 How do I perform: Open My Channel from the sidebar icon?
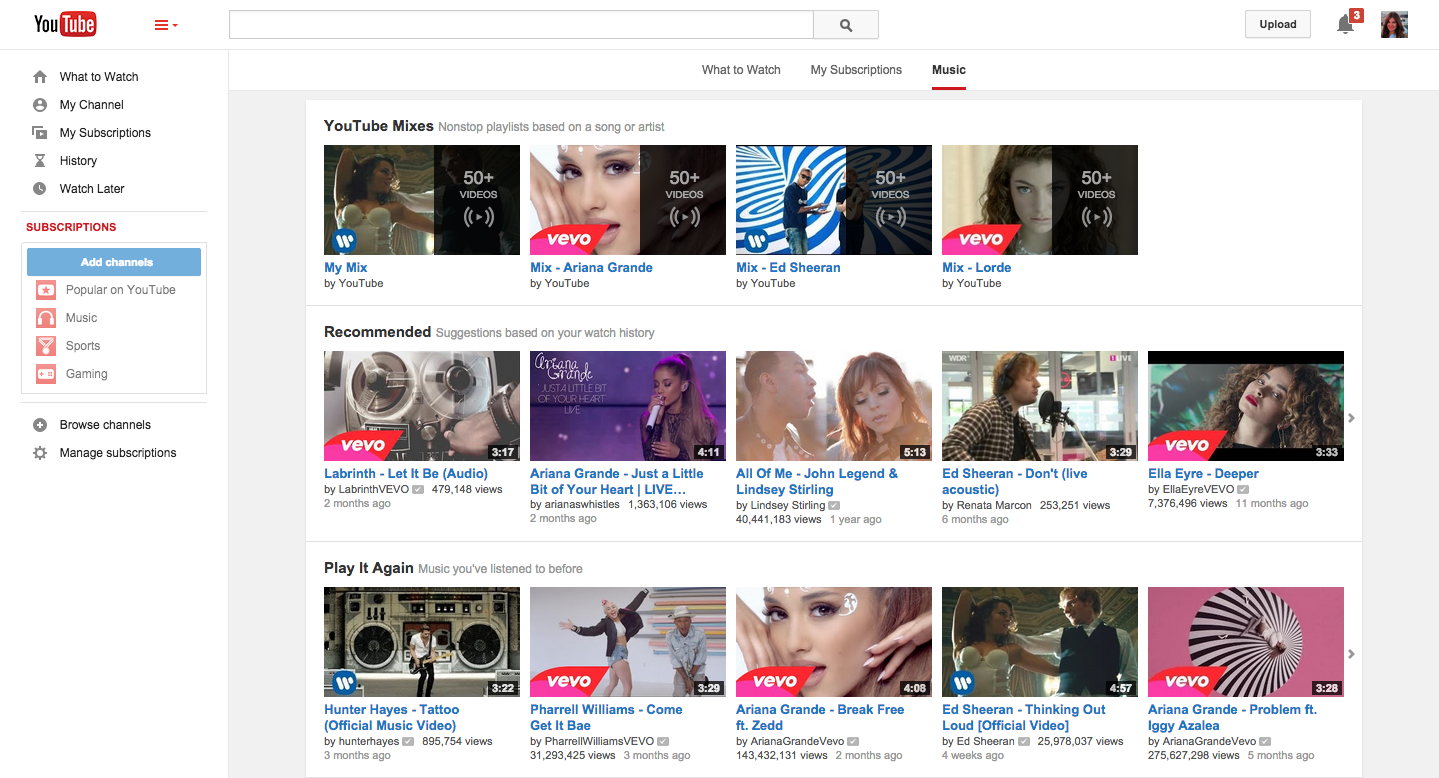point(39,104)
